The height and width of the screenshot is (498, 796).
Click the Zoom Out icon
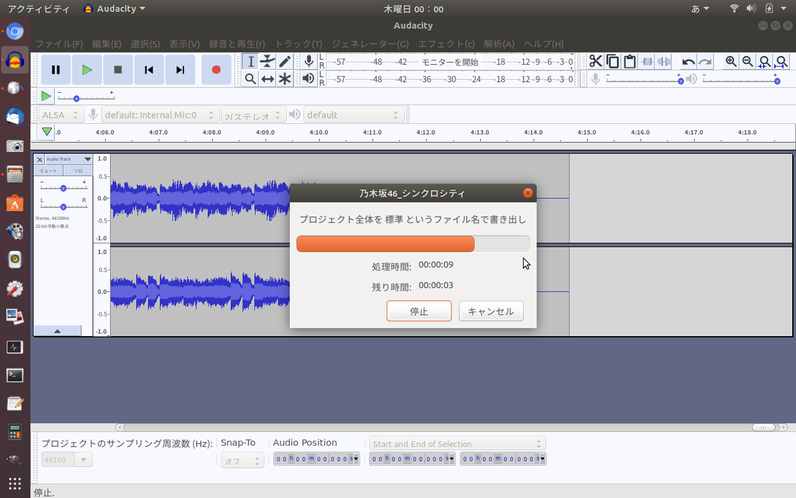point(748,61)
